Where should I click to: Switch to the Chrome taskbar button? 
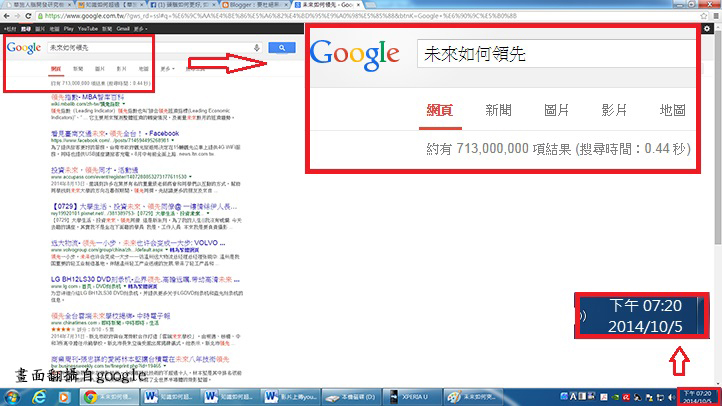pyautogui.click(x=108, y=396)
